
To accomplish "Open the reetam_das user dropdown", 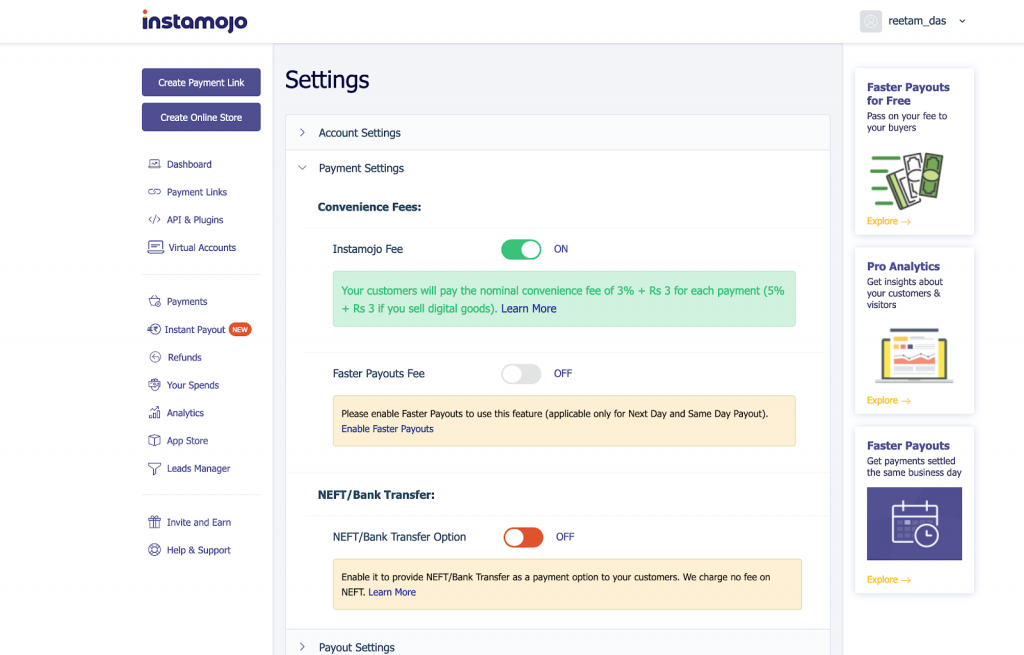I will pyautogui.click(x=914, y=21).
